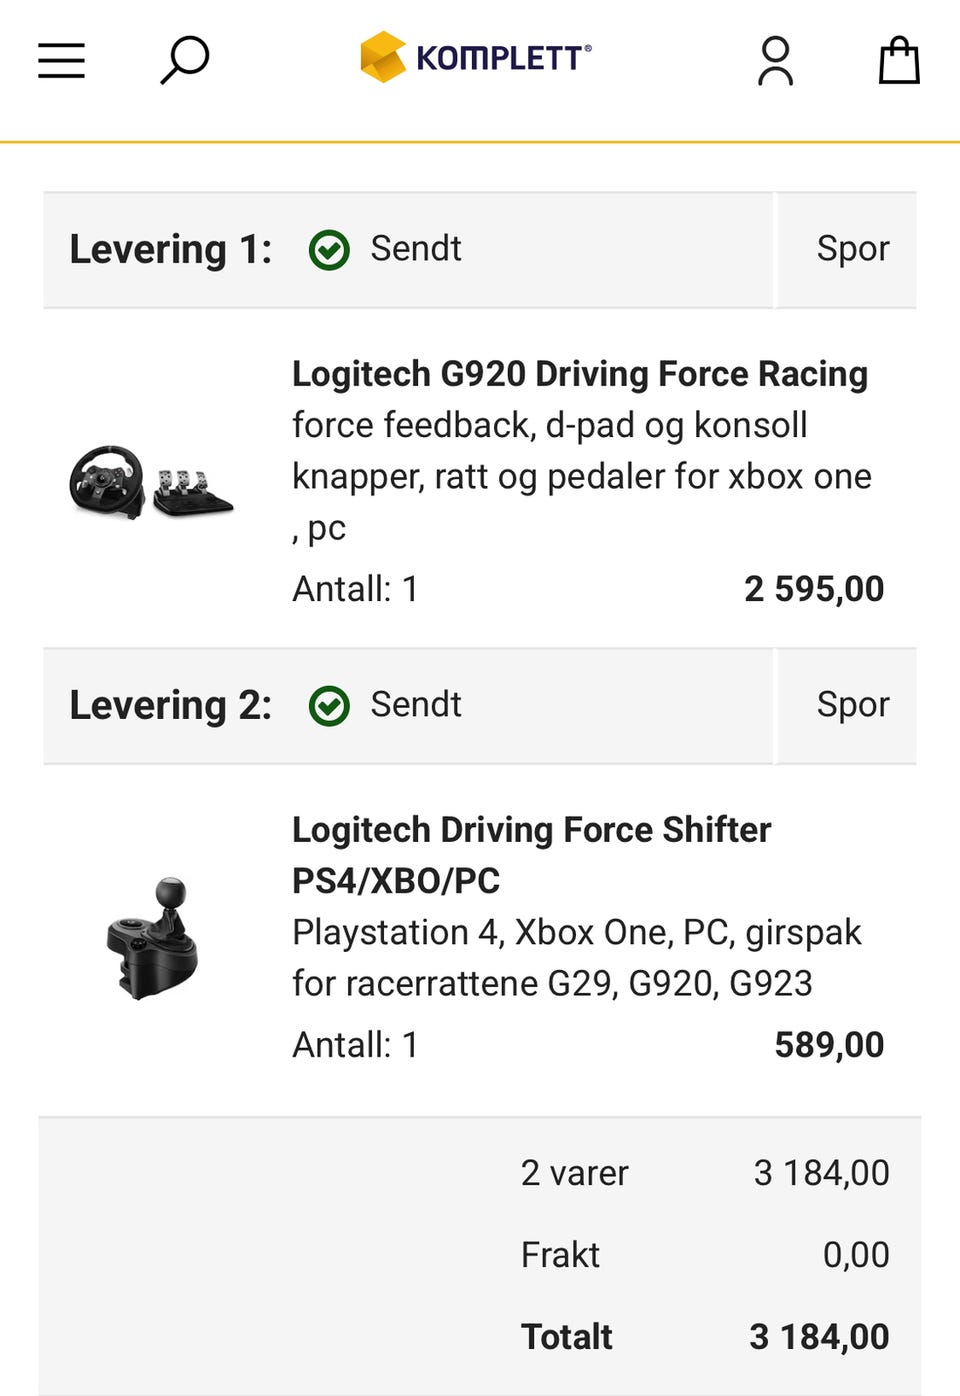Open the Logitech G920 Driving Force Racing title
The width and height of the screenshot is (960, 1396).
pyautogui.click(x=579, y=374)
